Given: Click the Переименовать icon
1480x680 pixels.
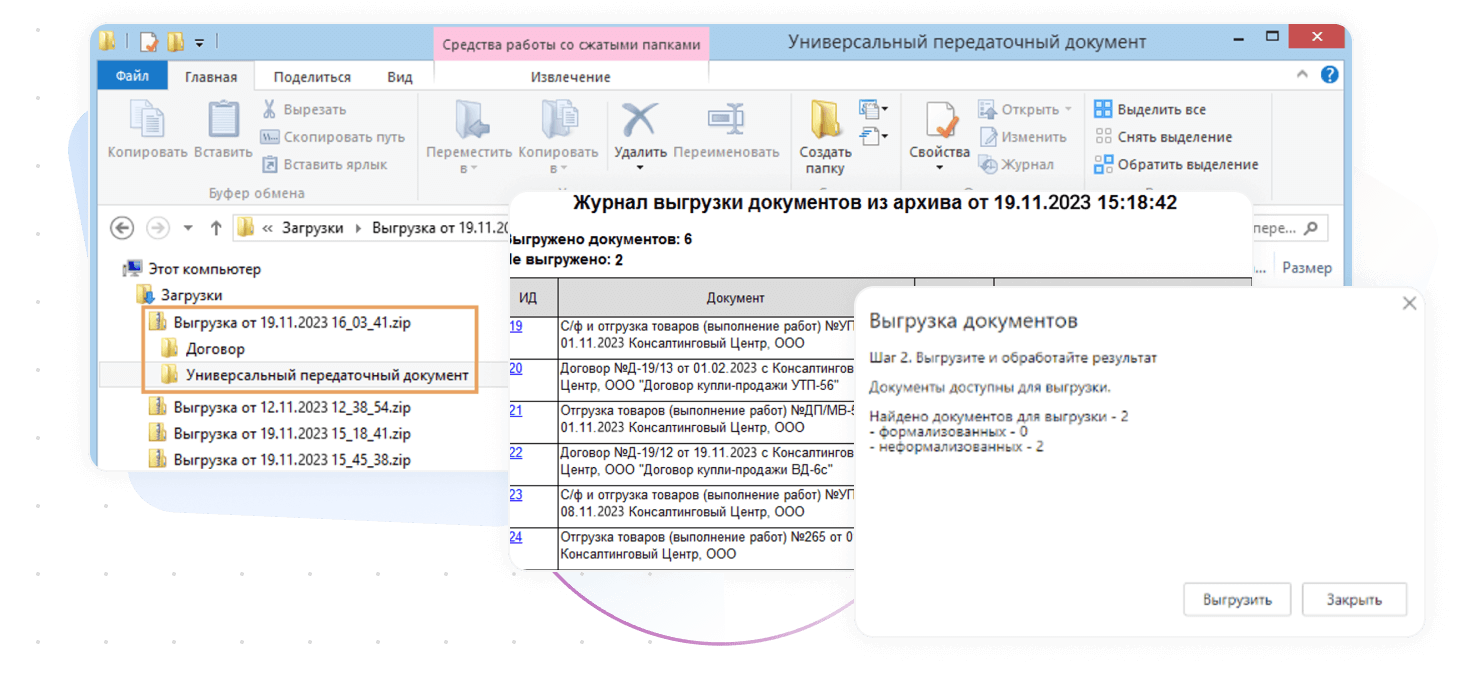Looking at the screenshot, I should 726,119.
